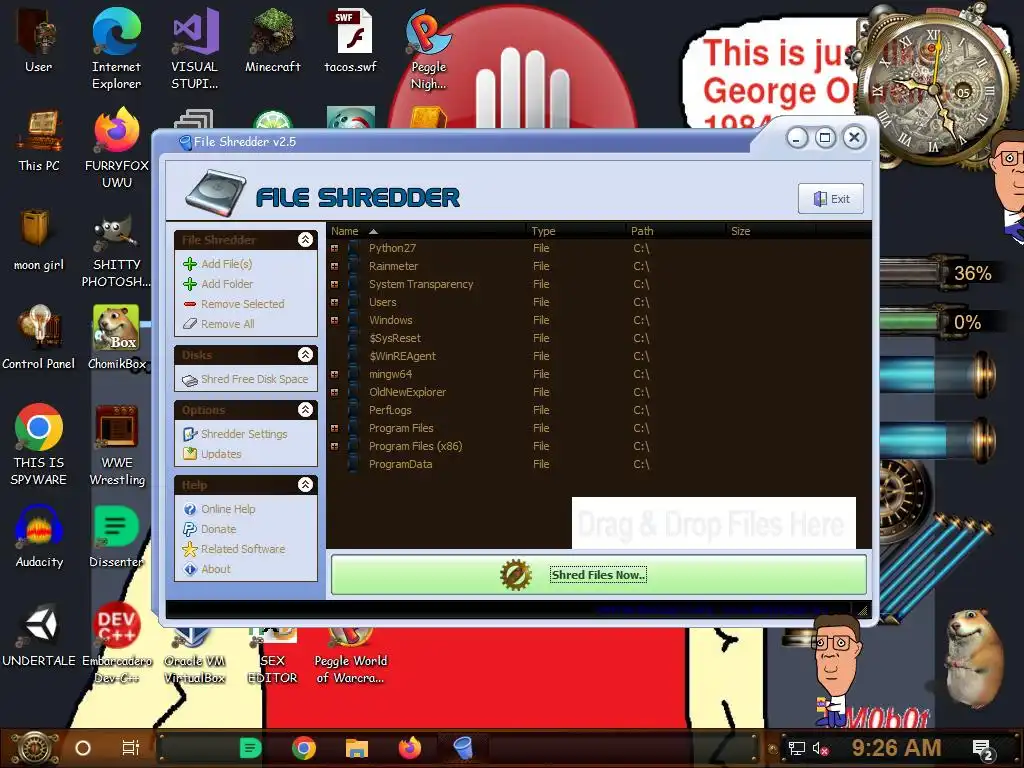Open Related Software

point(242,549)
